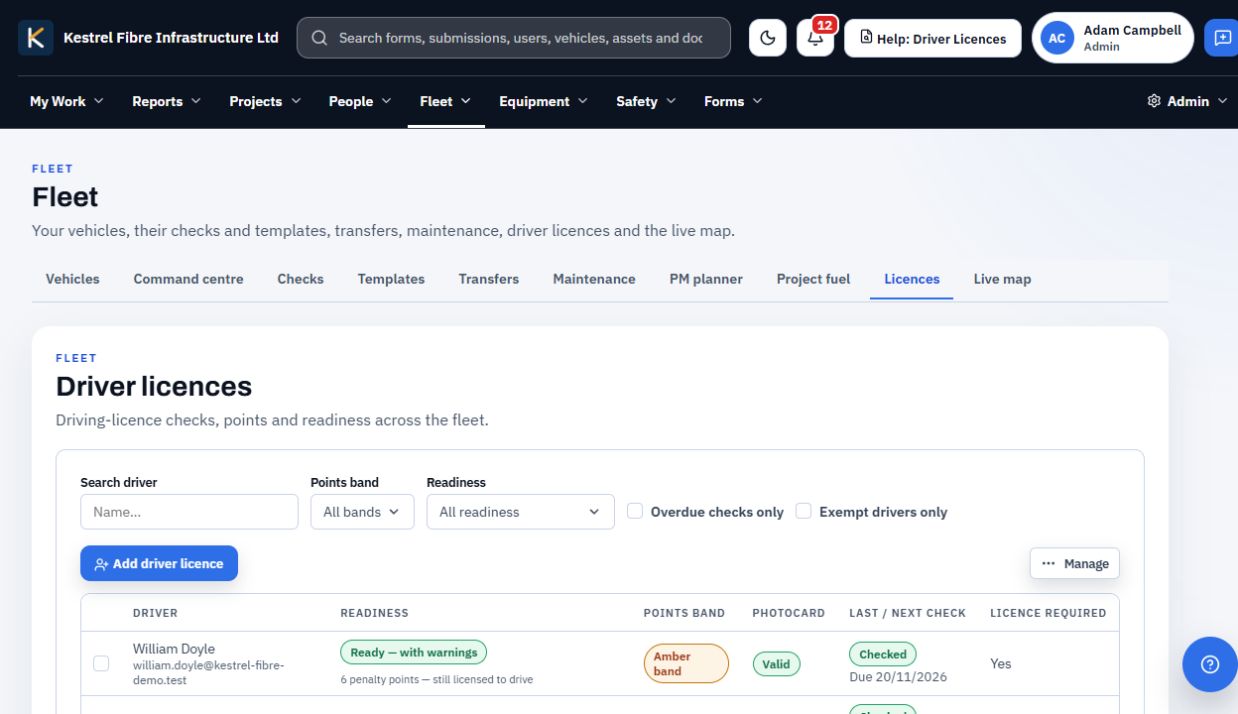
Task: Click the Kestrel K logo icon
Action: click(x=36, y=38)
